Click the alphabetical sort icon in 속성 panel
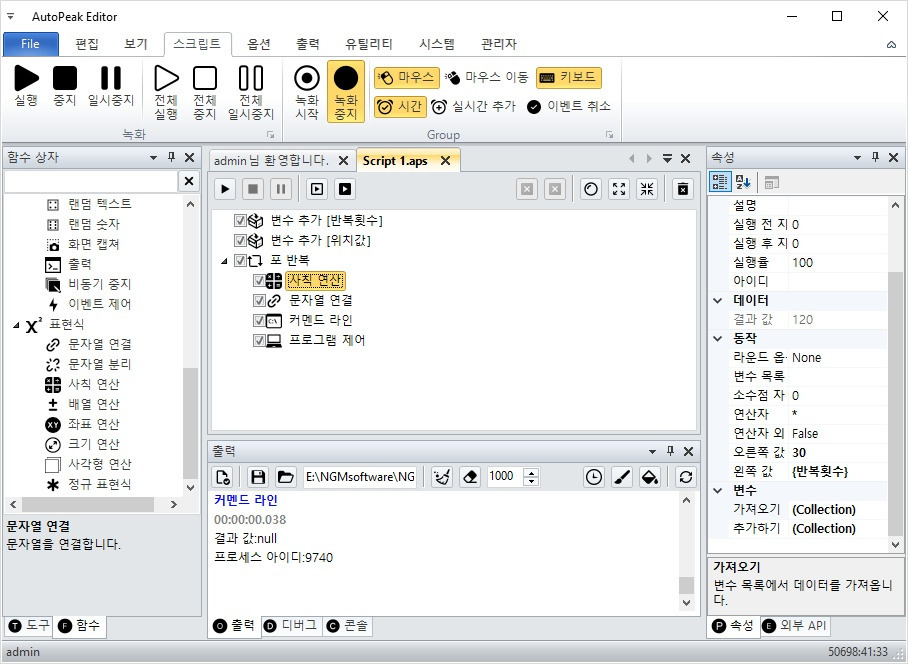The height and width of the screenshot is (664, 908). click(x=743, y=182)
